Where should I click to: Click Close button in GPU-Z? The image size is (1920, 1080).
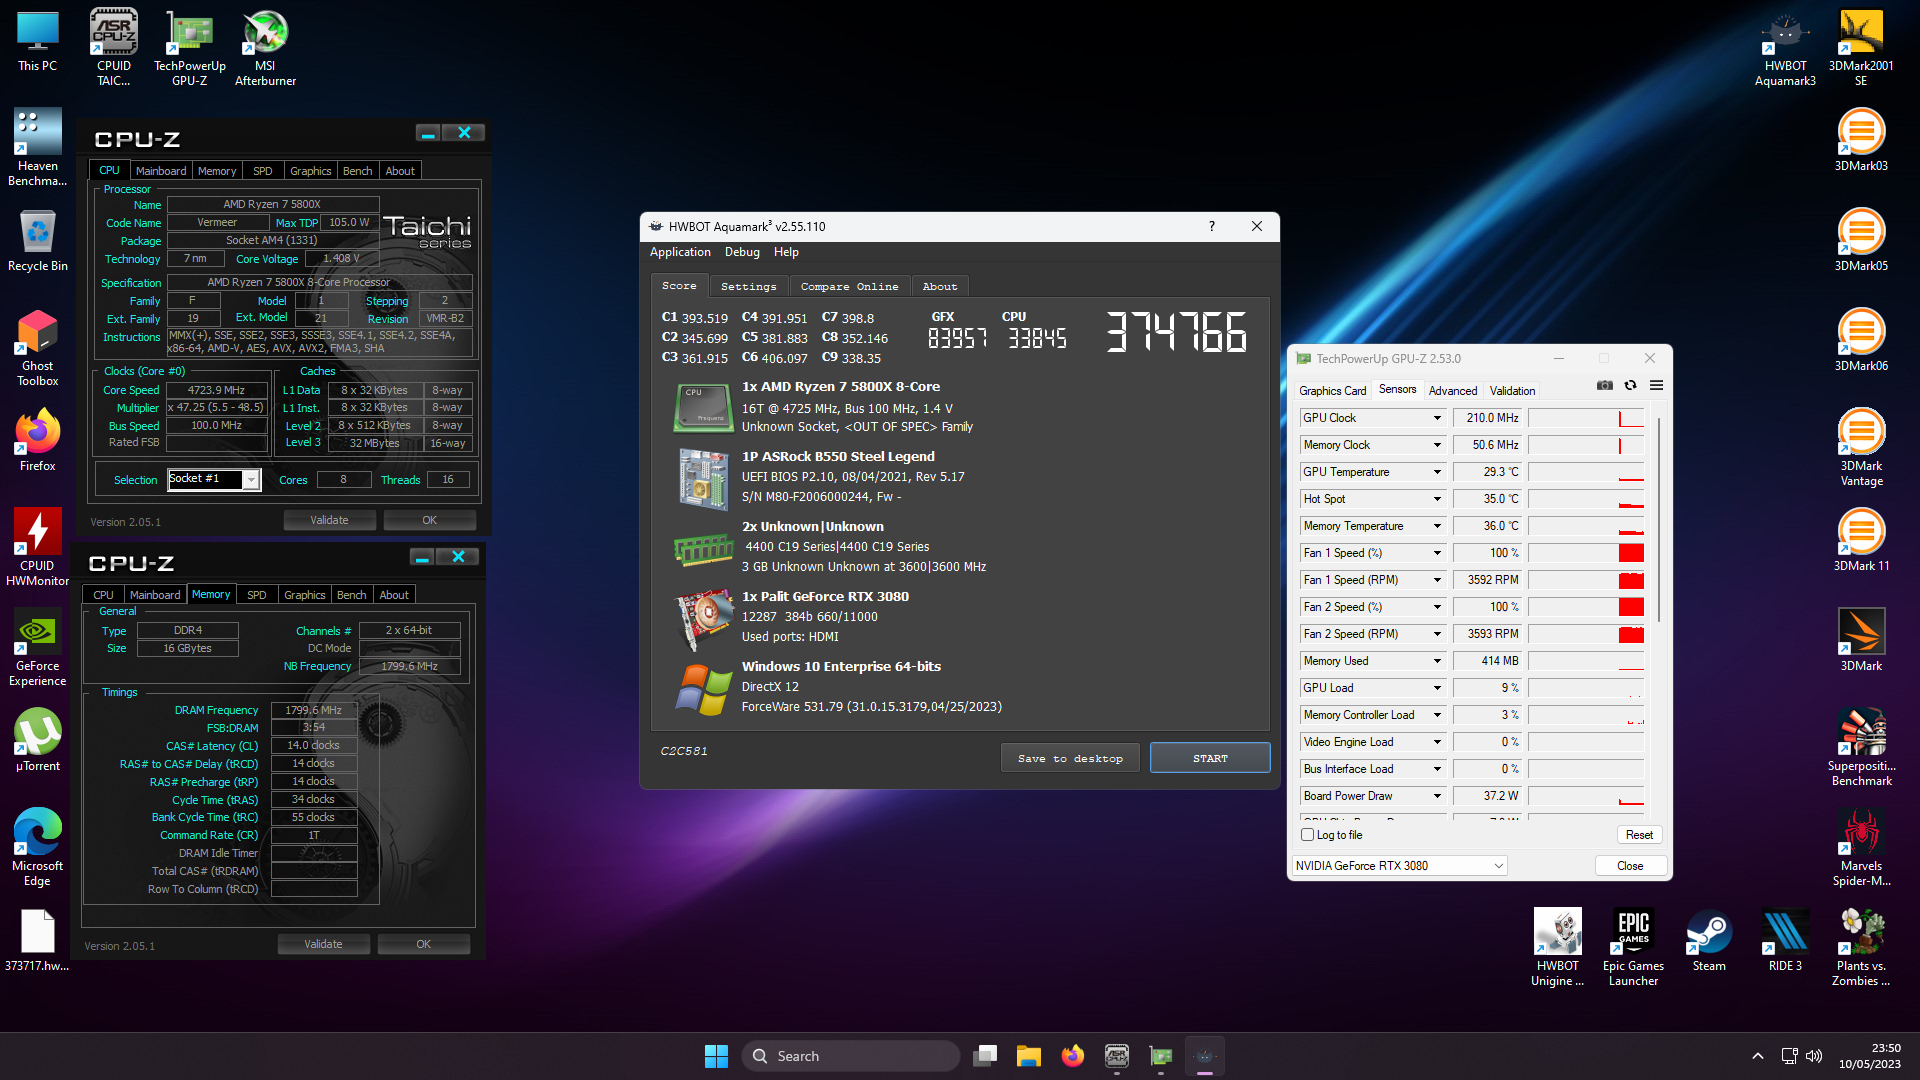1630,866
